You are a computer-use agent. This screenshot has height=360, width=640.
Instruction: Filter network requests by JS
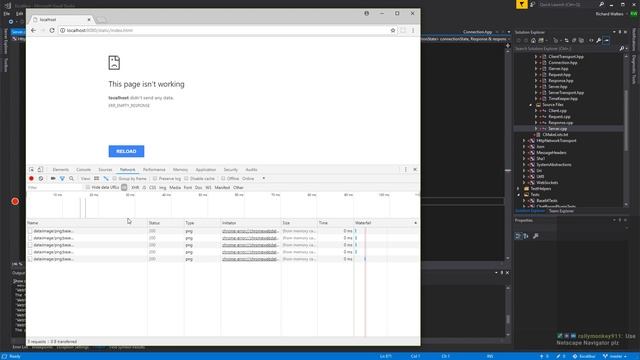point(144,188)
